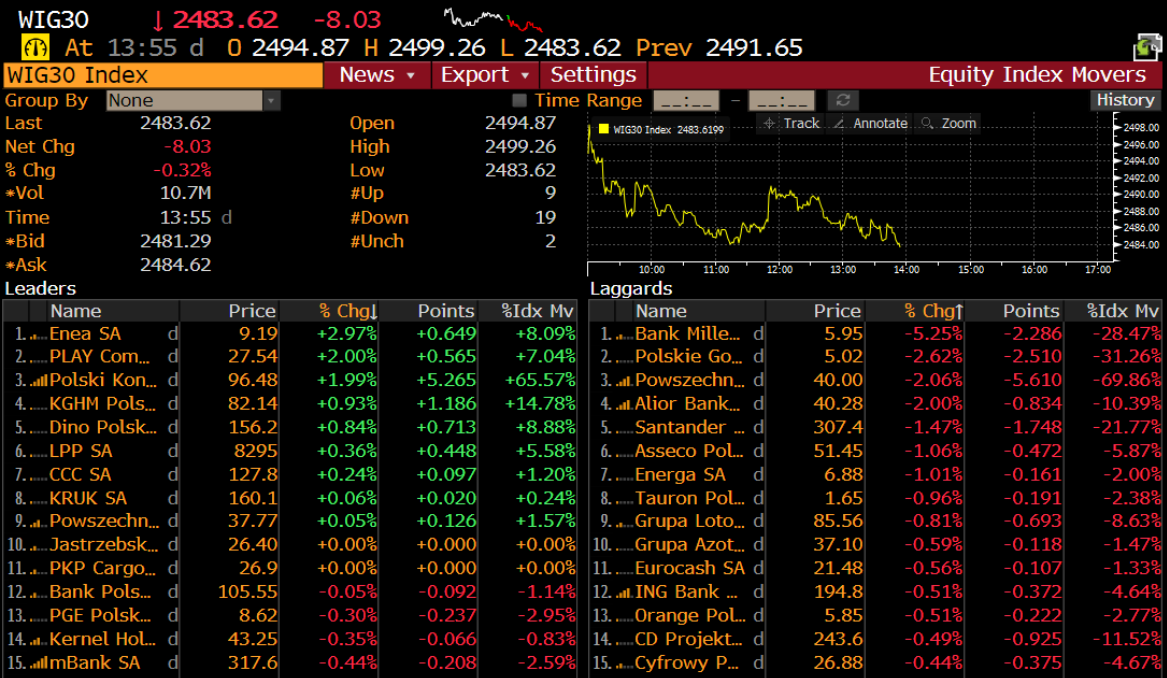Click the volume bars icon for Powszechn… laggard
The height and width of the screenshot is (678, 1167).
pos(624,381)
